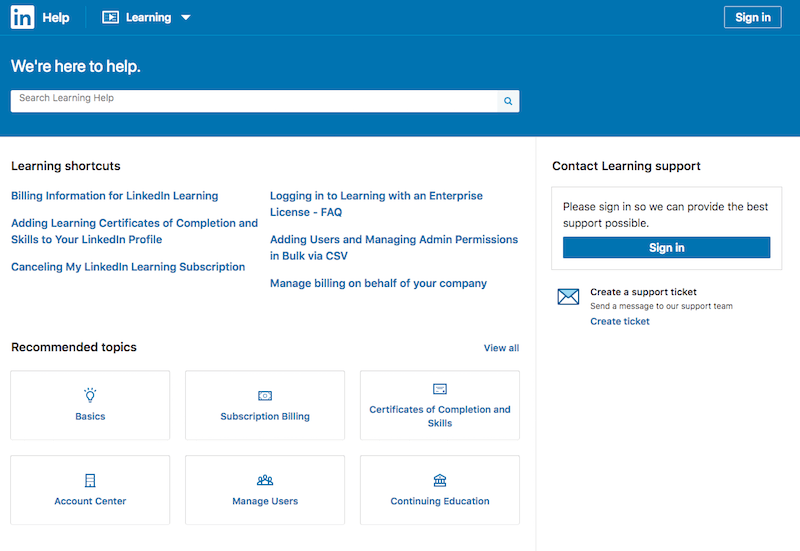800x551 pixels.
Task: Open Adding Learning Certificates of Completion link
Action: [135, 231]
